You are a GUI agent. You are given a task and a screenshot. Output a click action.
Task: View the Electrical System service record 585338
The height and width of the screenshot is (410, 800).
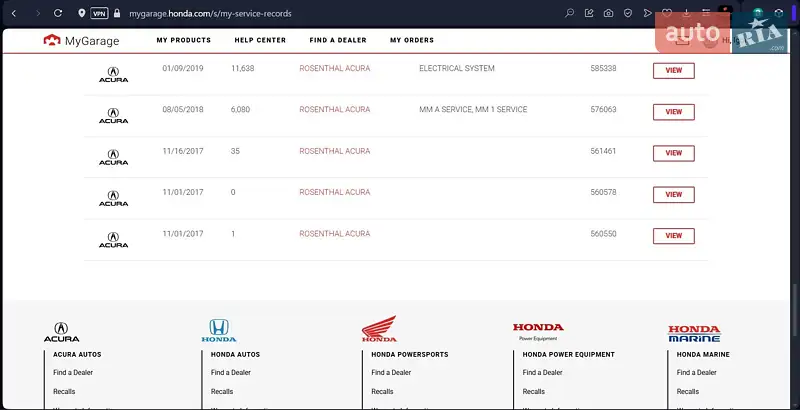click(x=673, y=70)
